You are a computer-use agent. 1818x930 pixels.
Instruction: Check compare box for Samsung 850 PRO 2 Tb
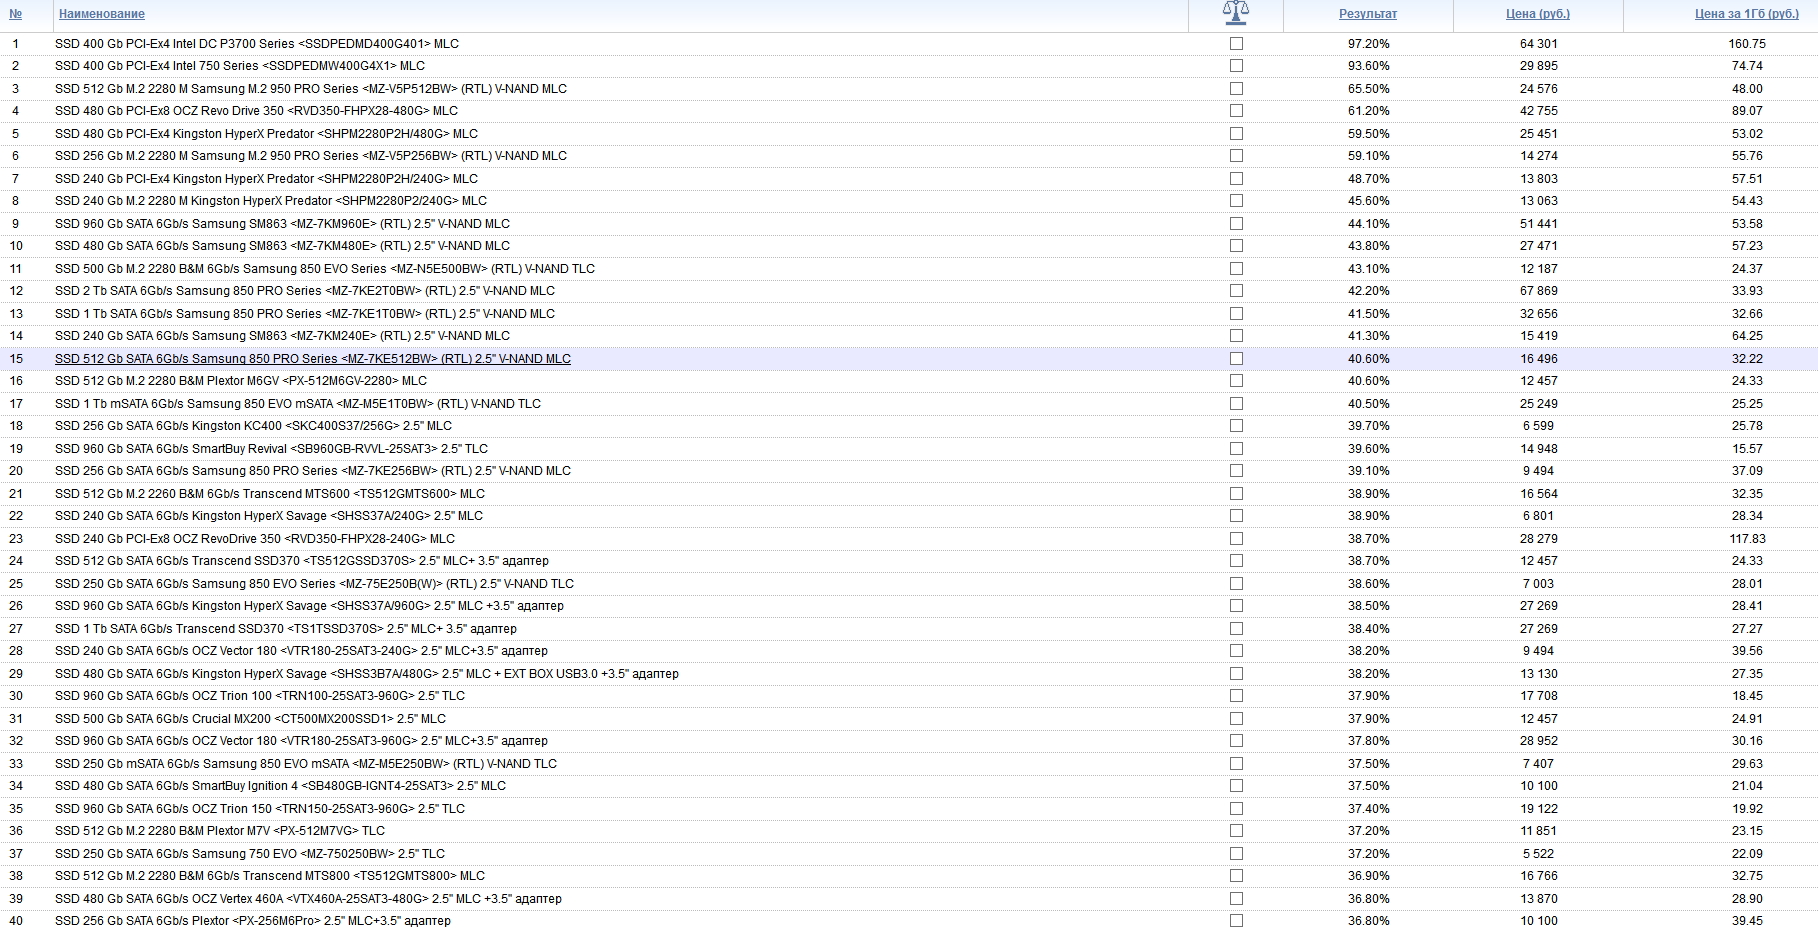click(1236, 291)
